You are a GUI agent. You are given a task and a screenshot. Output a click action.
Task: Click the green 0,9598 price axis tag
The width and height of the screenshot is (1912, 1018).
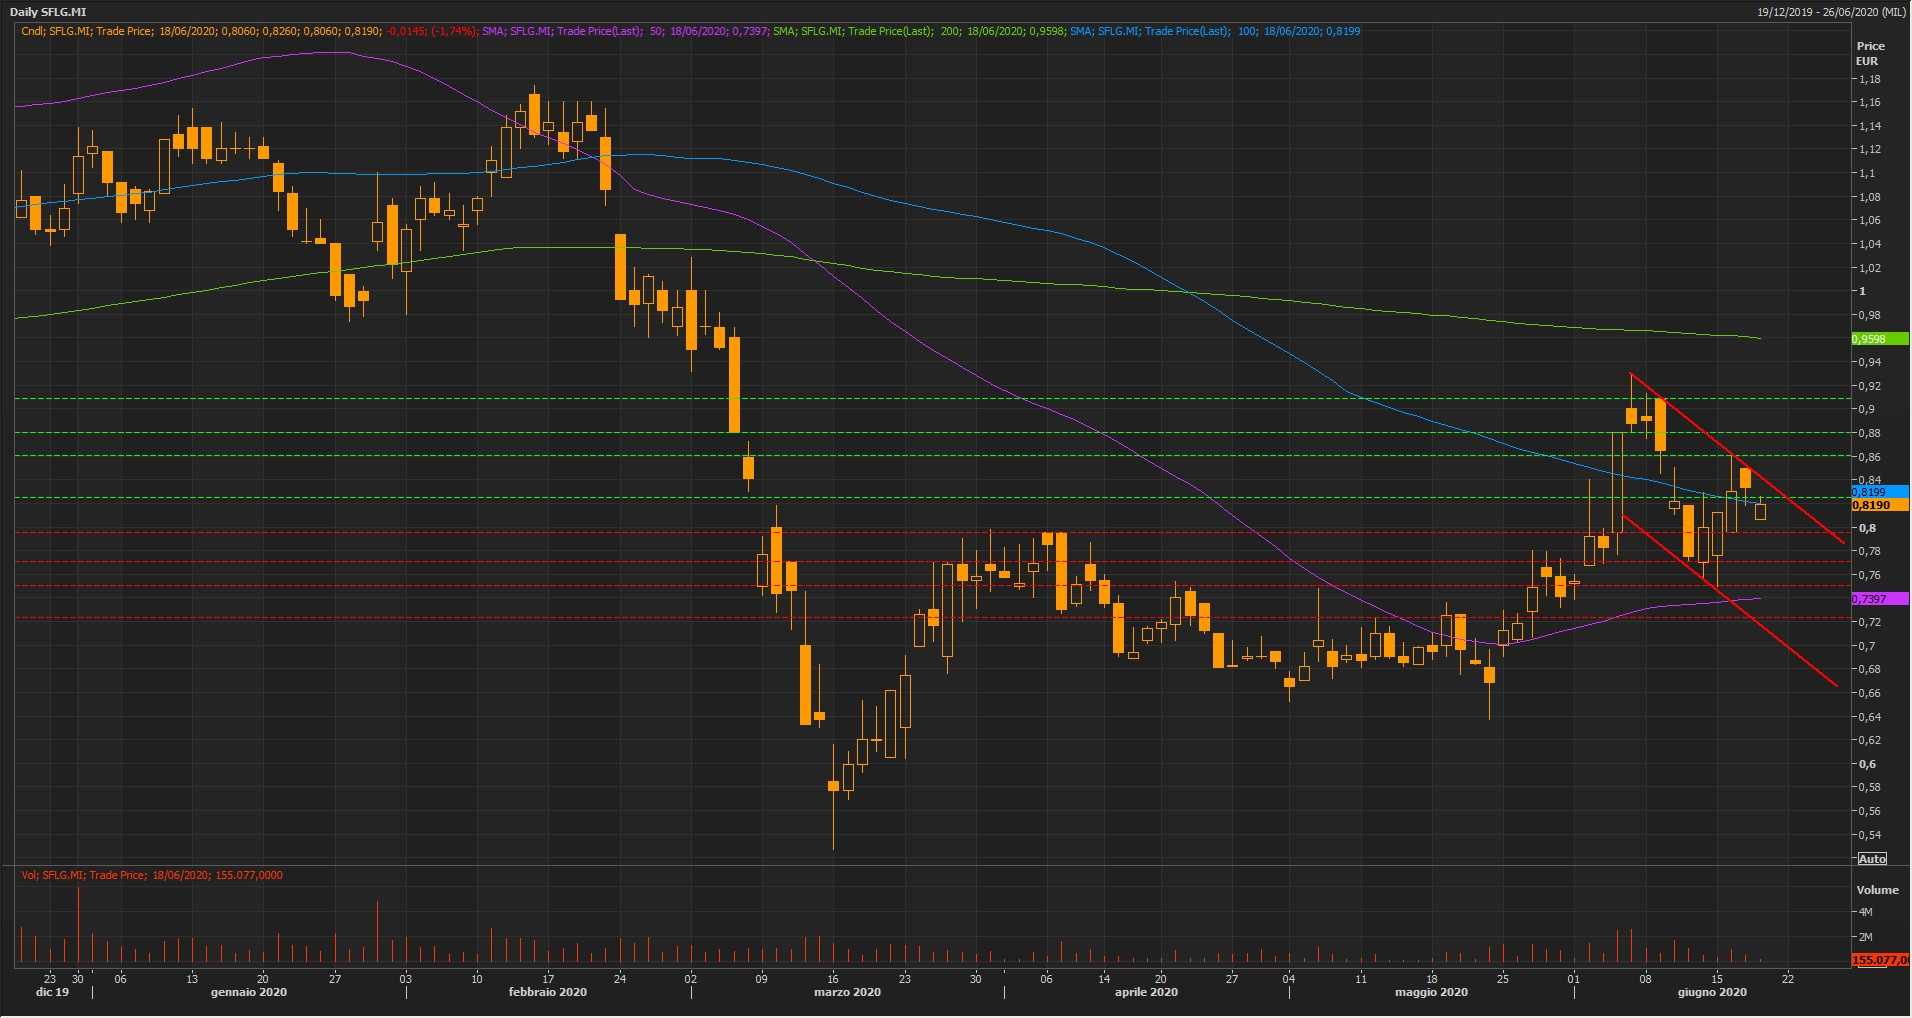click(1879, 339)
